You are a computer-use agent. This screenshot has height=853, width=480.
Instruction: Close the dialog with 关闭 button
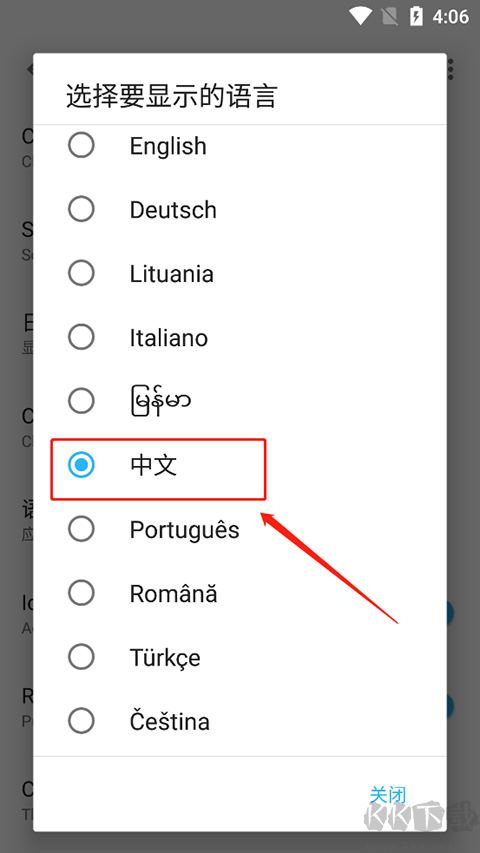click(x=388, y=795)
